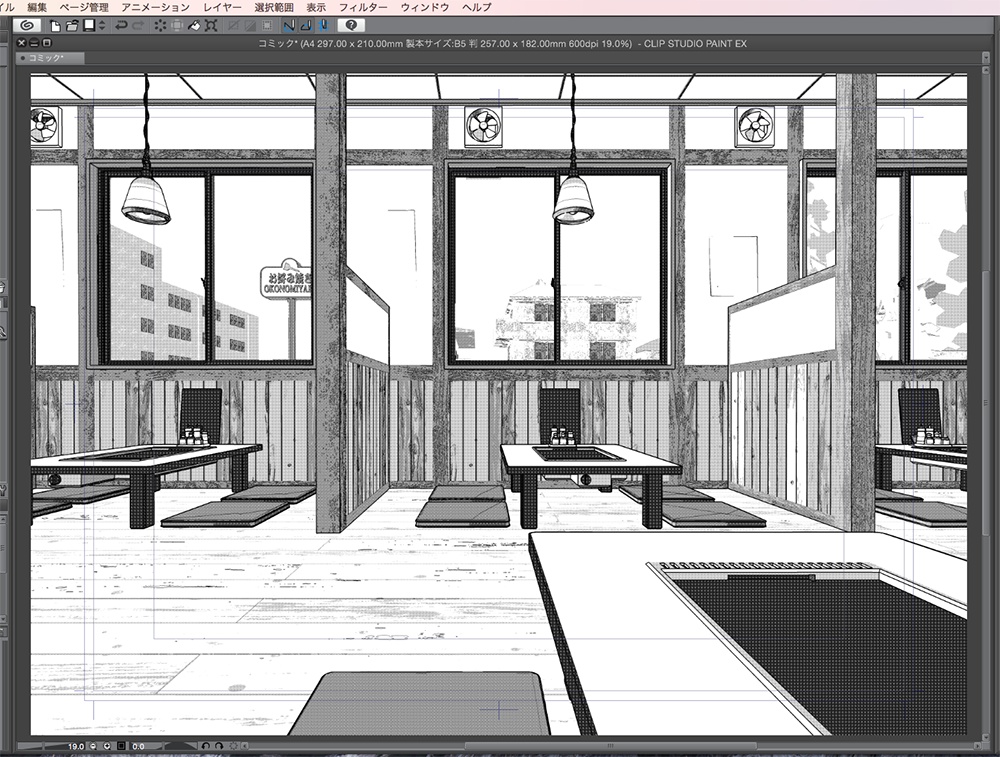Fit canvas to screen square icon
The width and height of the screenshot is (1000, 757).
(x=121, y=746)
